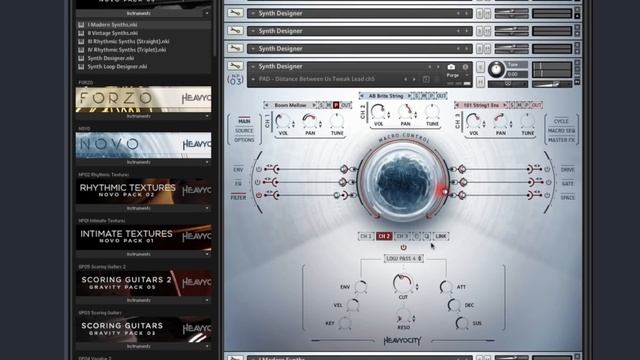Viewport: 640px width, 360px height.
Task: Disable the FILTER power icon
Action: click(259, 196)
